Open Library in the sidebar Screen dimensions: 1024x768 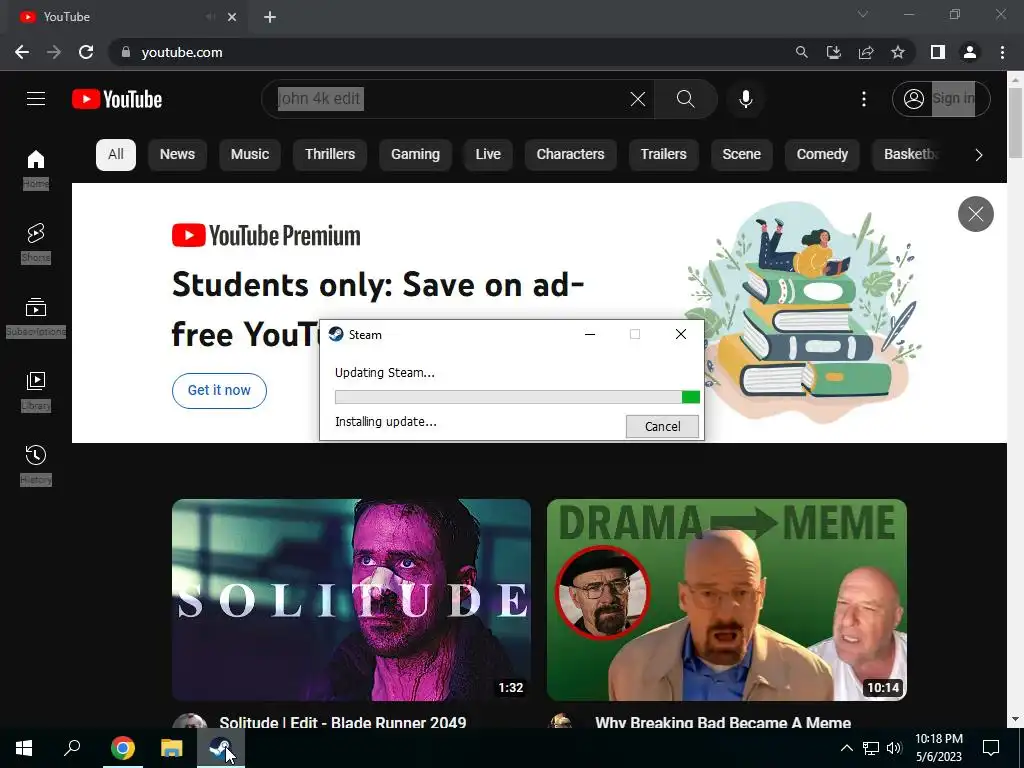coord(36,391)
